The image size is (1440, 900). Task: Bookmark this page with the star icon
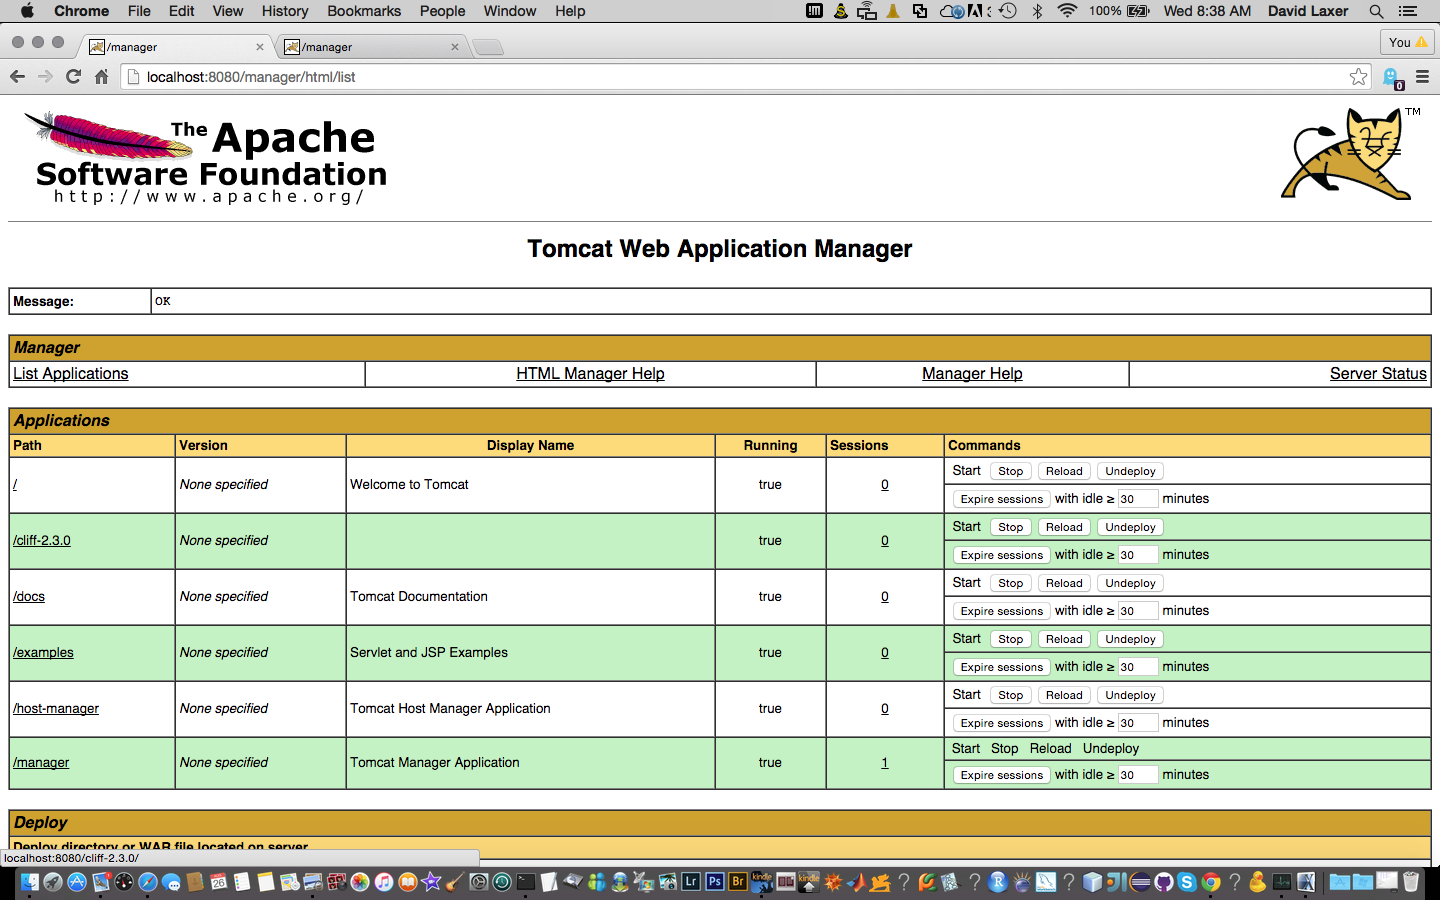(x=1358, y=77)
